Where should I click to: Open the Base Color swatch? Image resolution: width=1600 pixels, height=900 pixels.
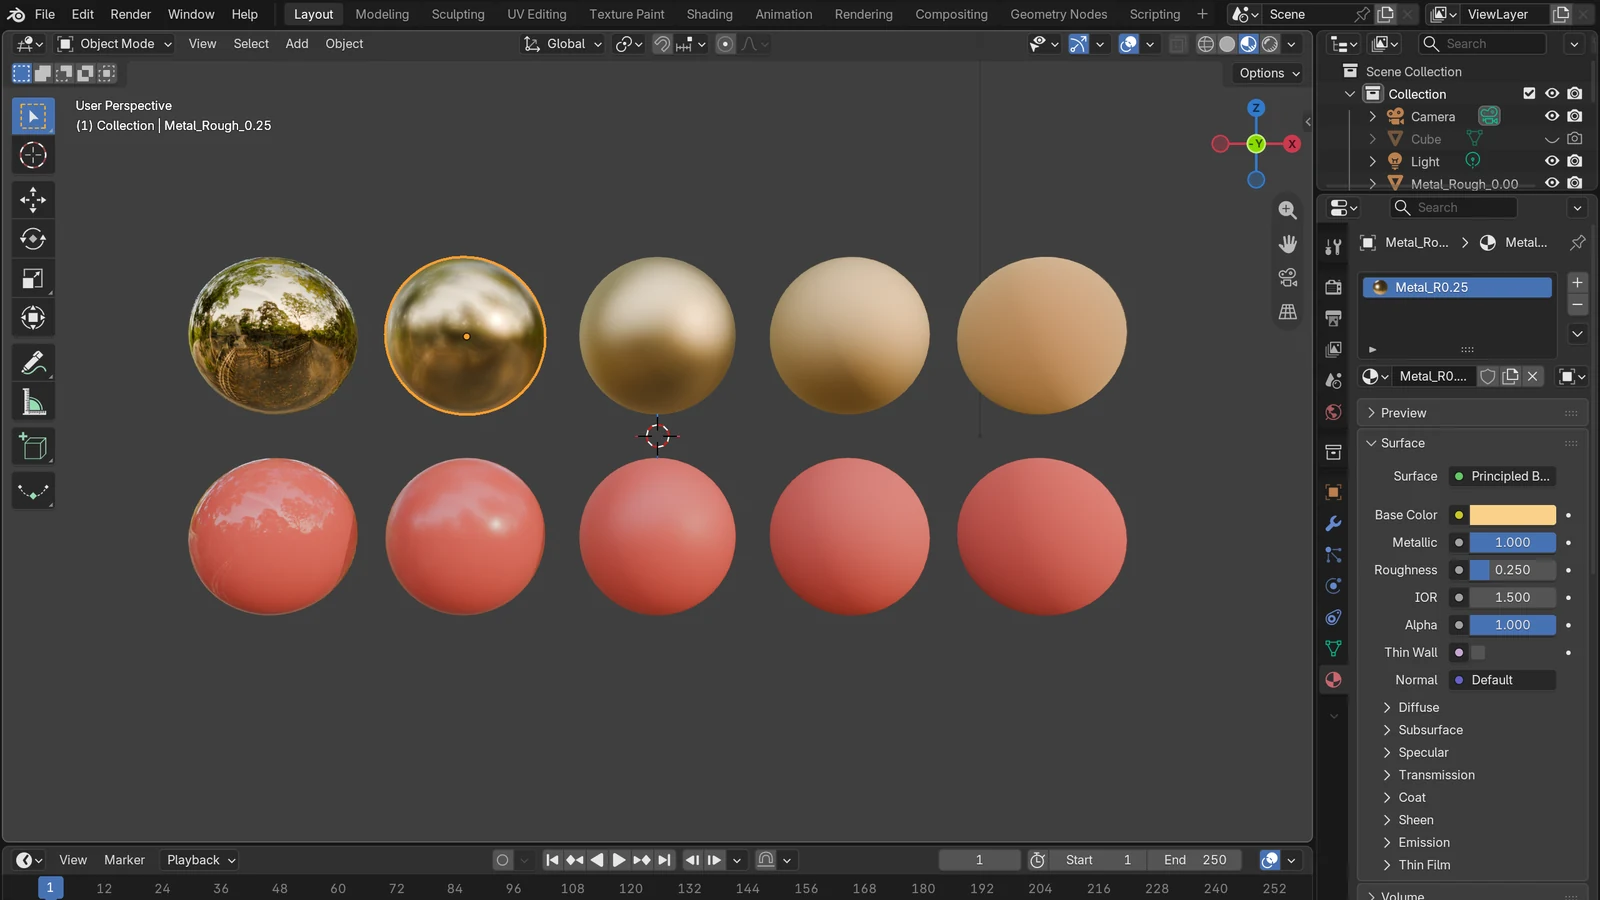tap(1512, 515)
